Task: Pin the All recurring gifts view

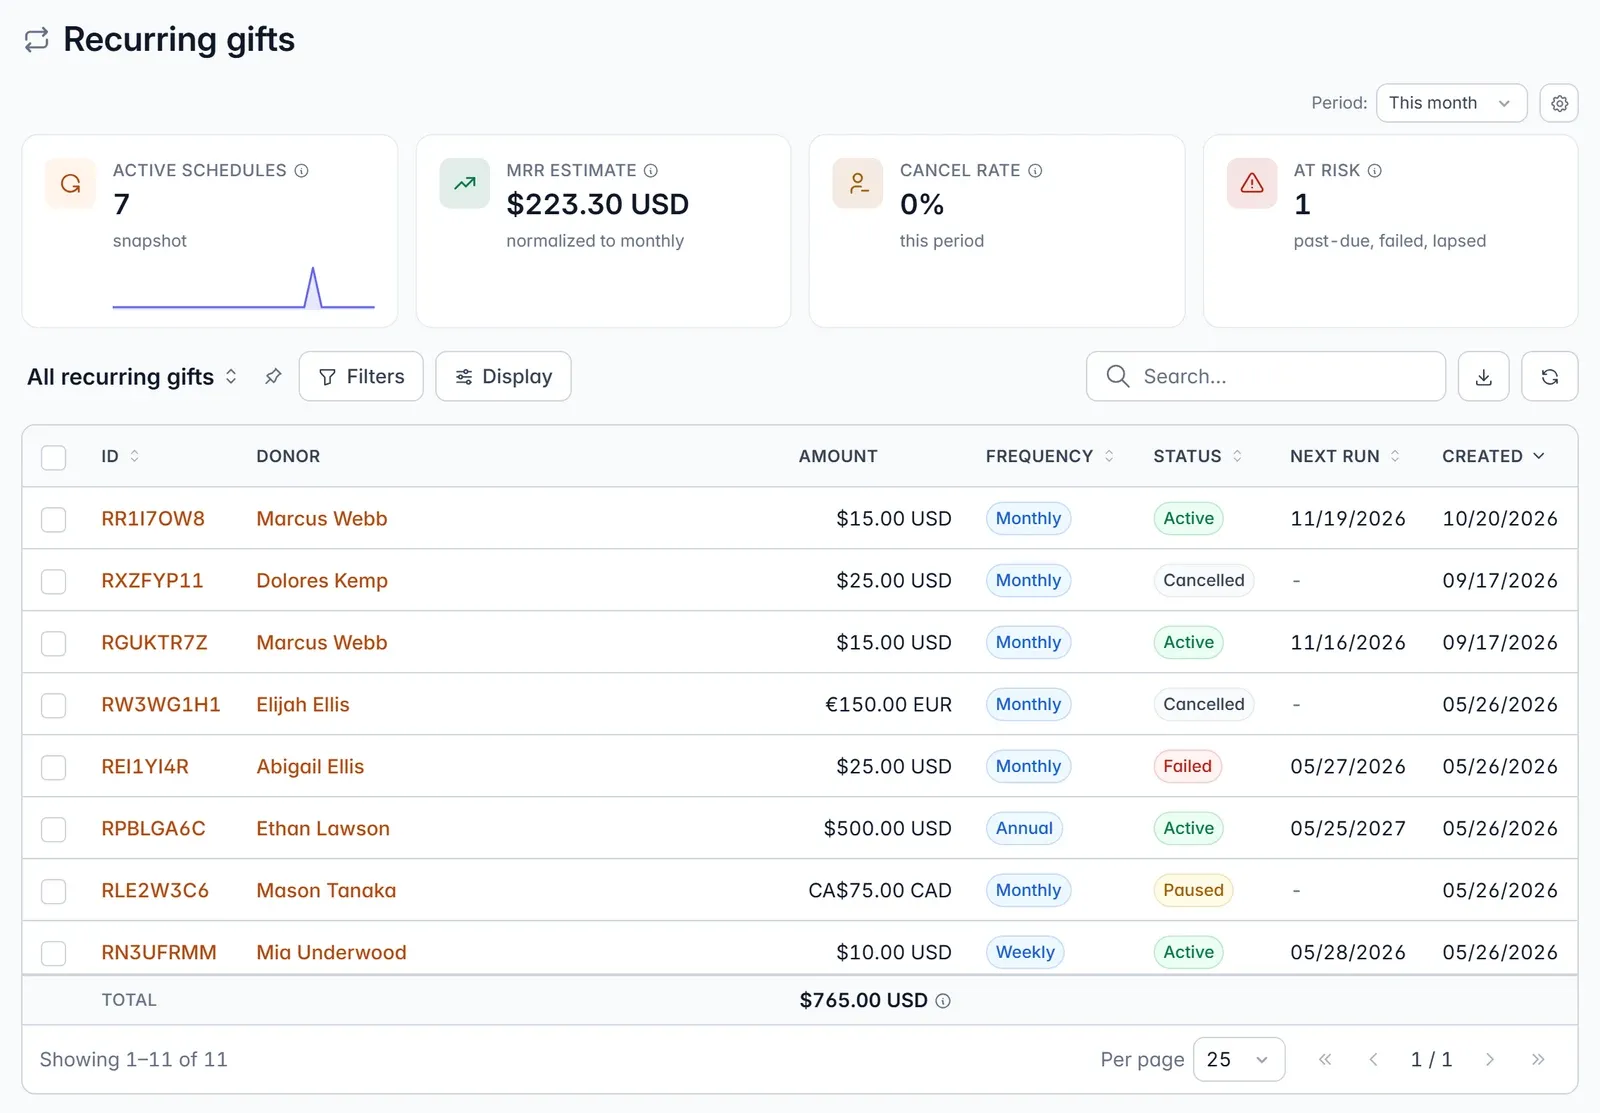Action: 273,376
